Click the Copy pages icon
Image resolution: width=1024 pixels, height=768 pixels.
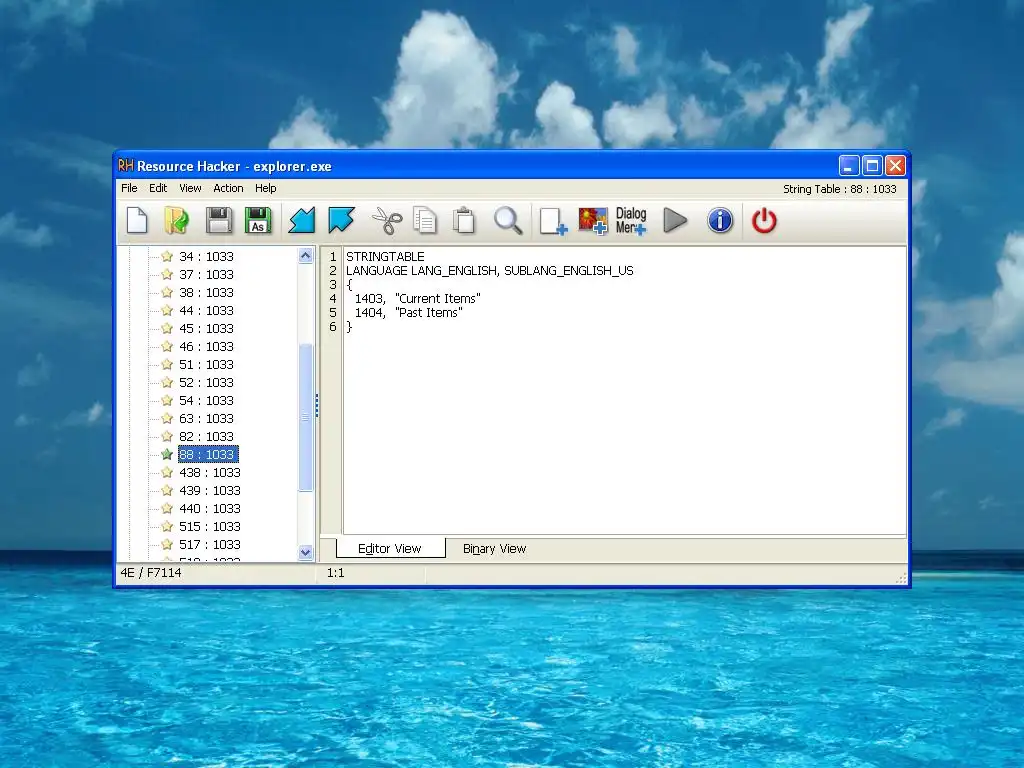[425, 220]
